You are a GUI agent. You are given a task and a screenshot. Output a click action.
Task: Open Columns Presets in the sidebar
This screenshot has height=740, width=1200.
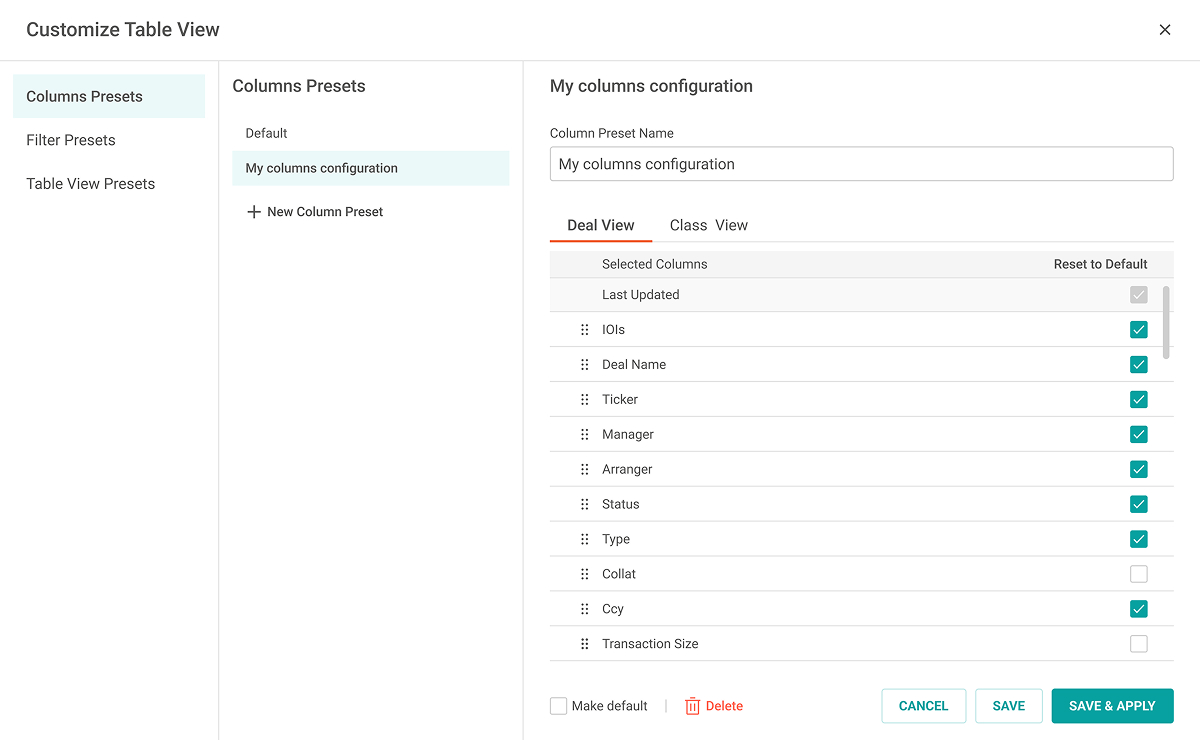[109, 96]
